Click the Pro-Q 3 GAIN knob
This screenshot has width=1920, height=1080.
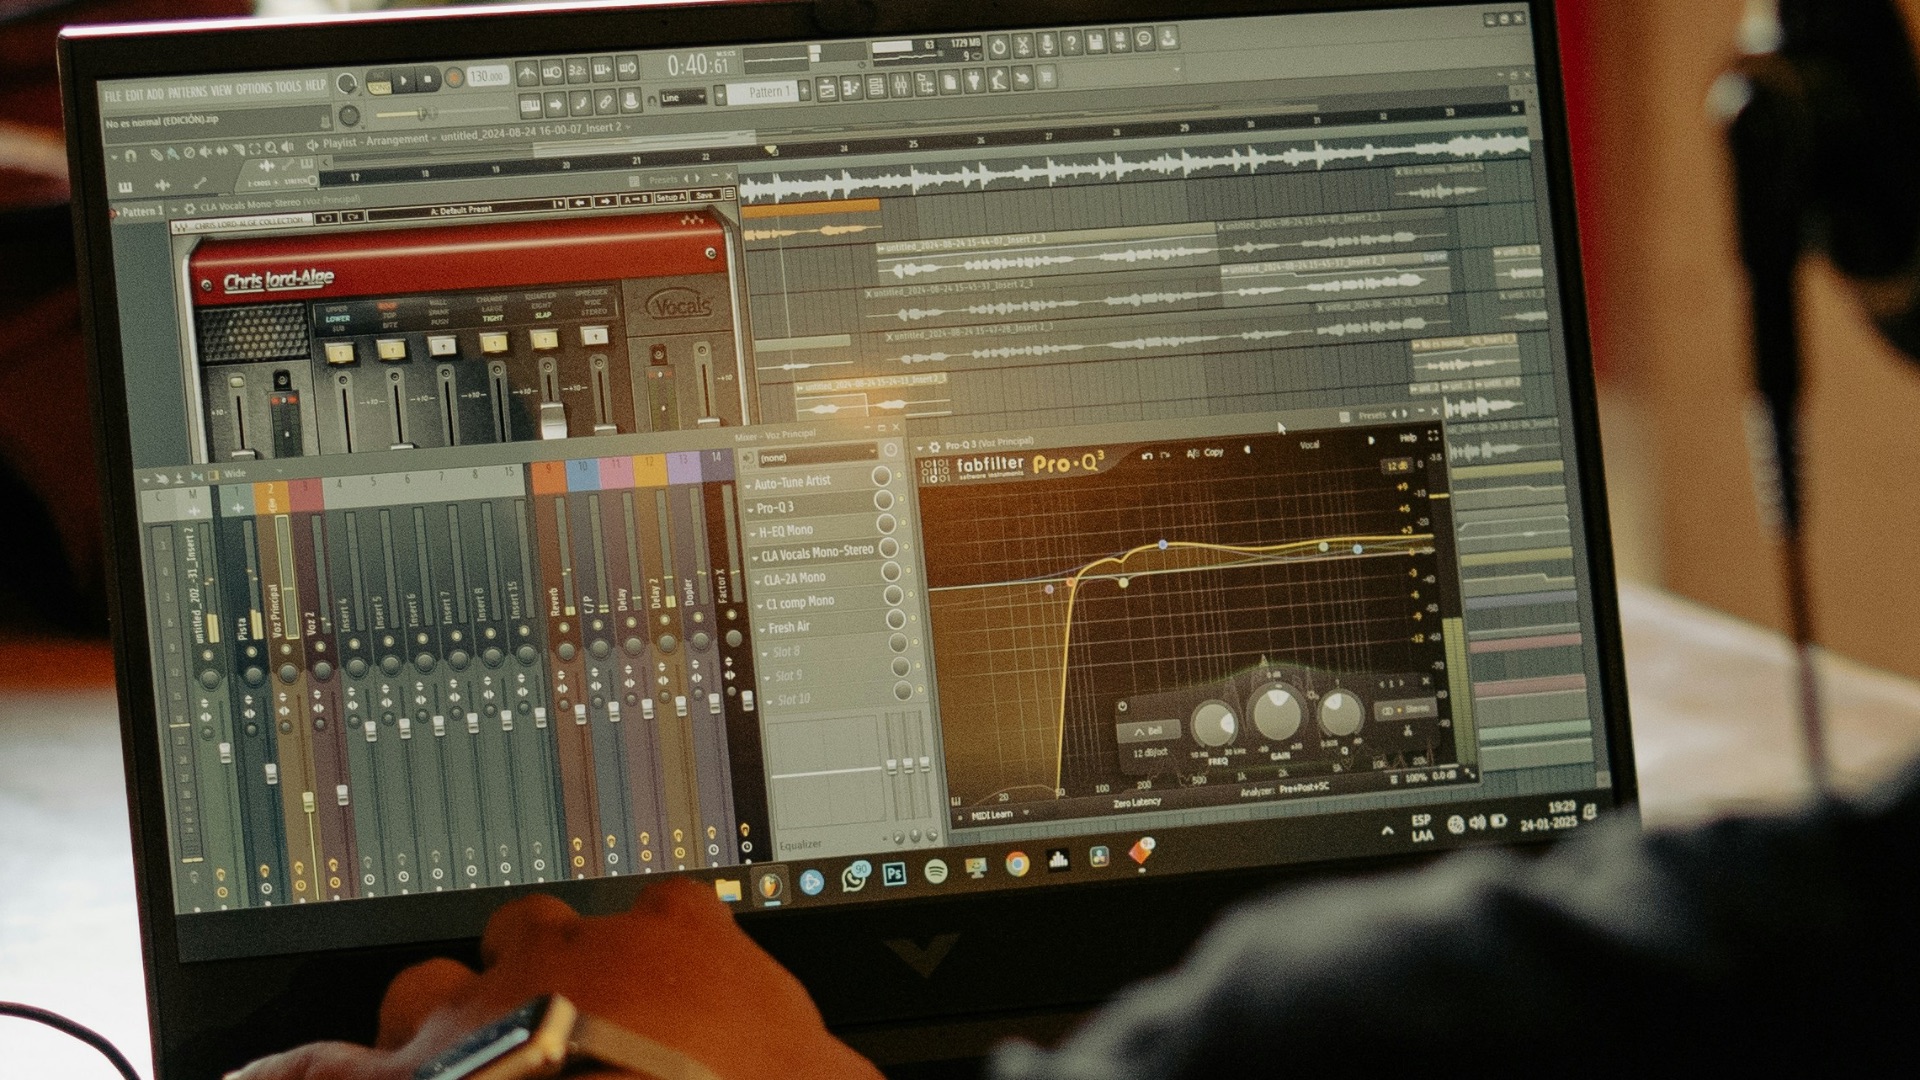click(1277, 714)
